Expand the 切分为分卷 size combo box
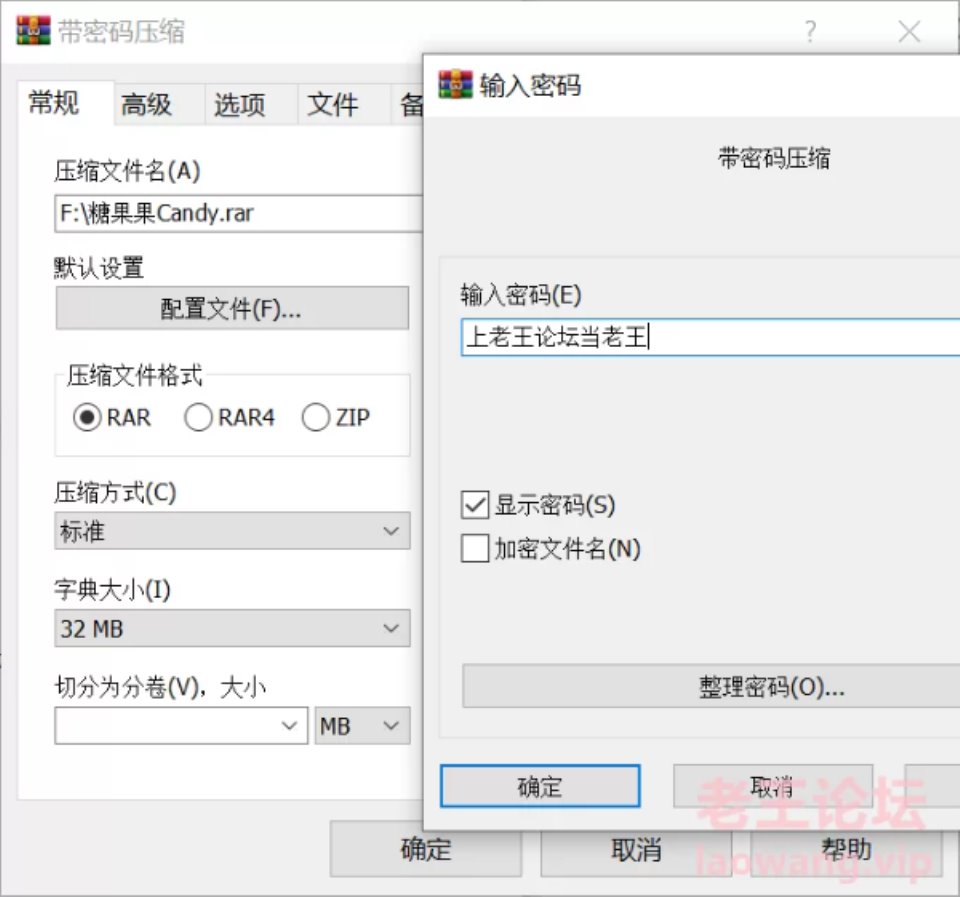Screen dimensions: 960x897 pyautogui.click(x=181, y=726)
